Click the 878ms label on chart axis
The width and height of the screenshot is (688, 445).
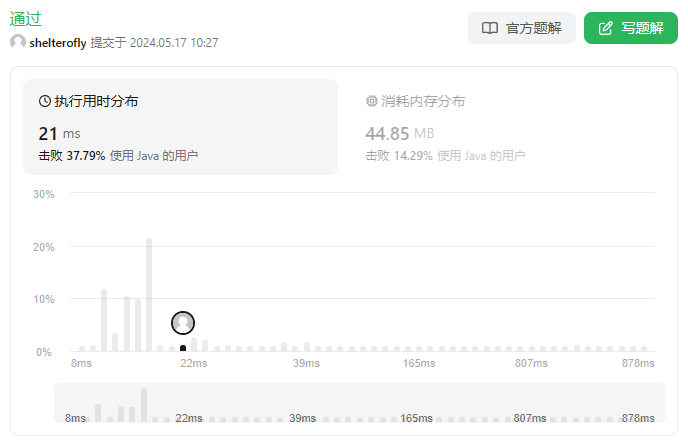[x=638, y=363]
